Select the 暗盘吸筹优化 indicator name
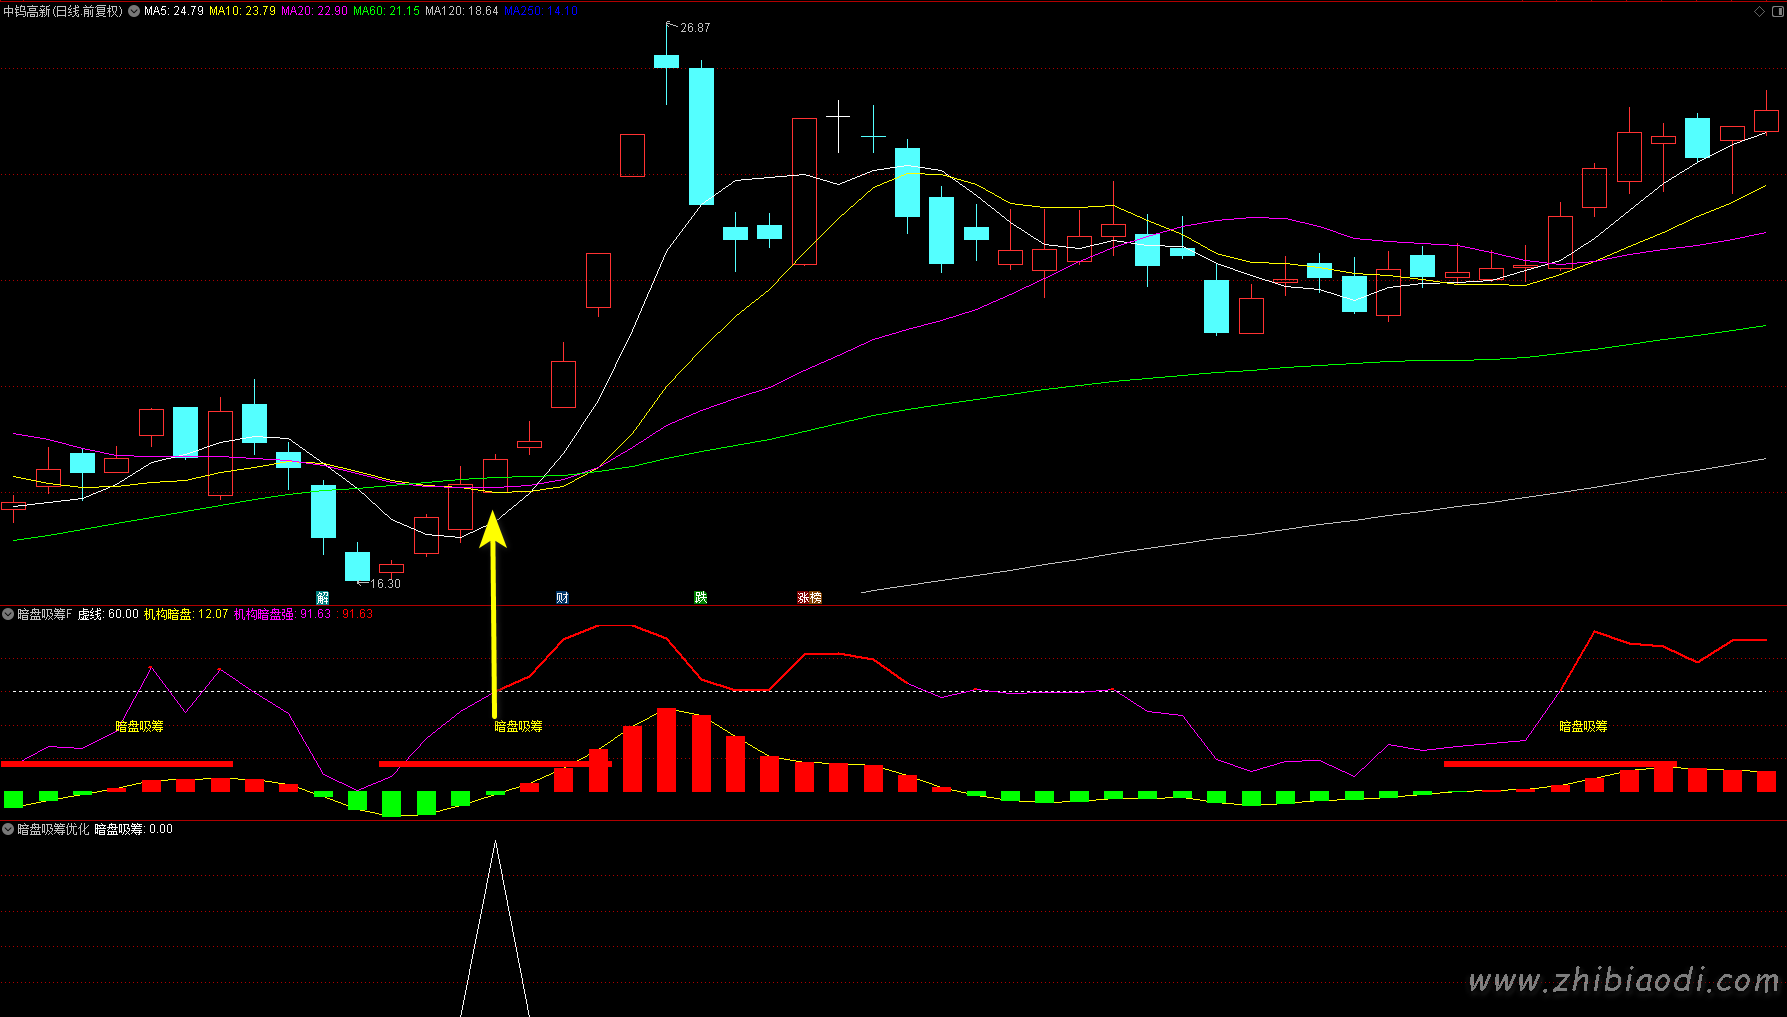 [53, 829]
